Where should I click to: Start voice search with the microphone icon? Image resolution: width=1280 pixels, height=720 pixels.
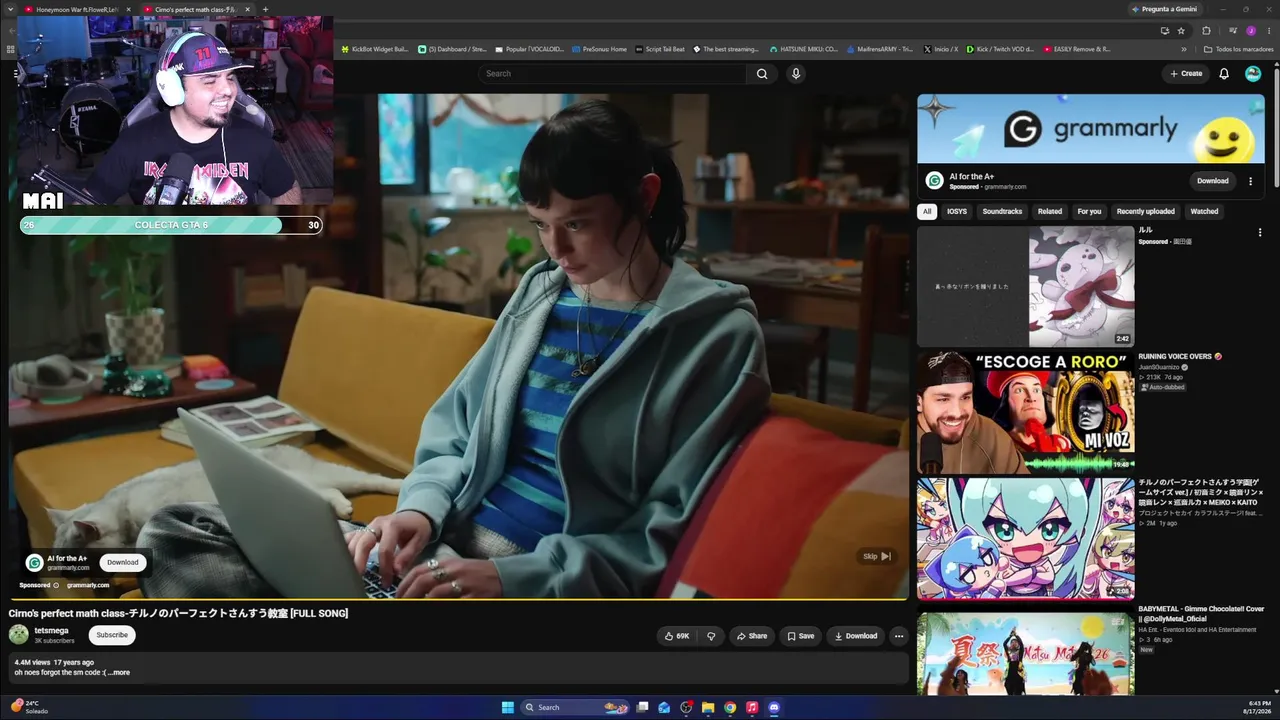coord(796,73)
